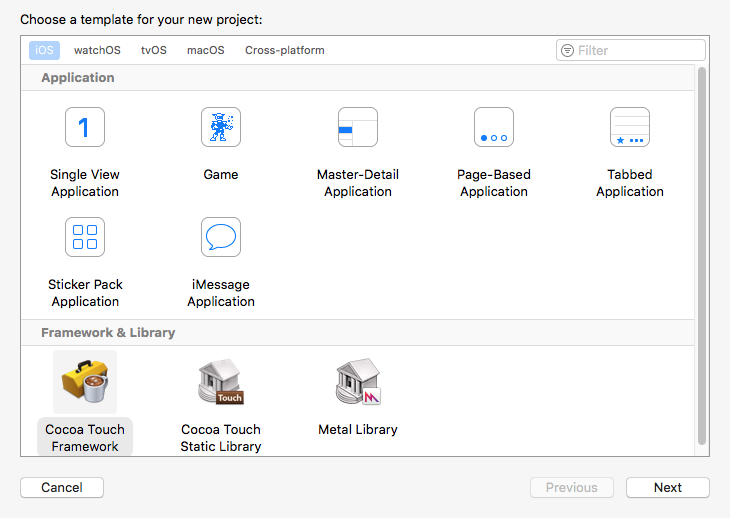Click the "Metal Library" label
Image resolution: width=730 pixels, height=518 pixels.
point(358,430)
